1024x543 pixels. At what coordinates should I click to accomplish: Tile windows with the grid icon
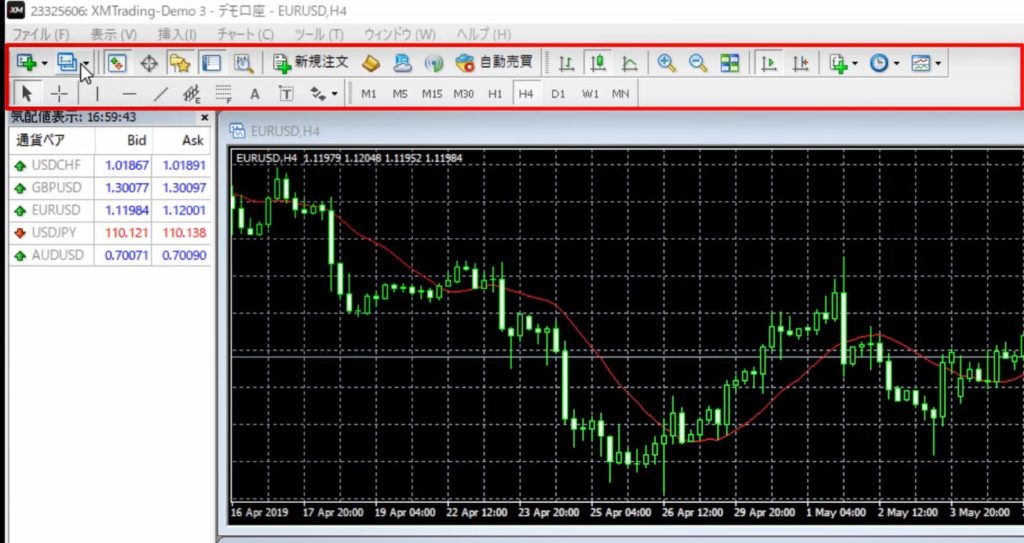point(729,63)
